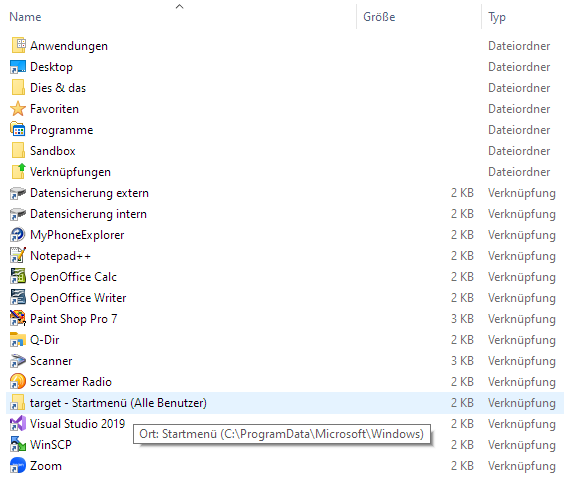Click the Q-Dir shortcut icon
This screenshot has width=564, height=478.
[x=18, y=340]
